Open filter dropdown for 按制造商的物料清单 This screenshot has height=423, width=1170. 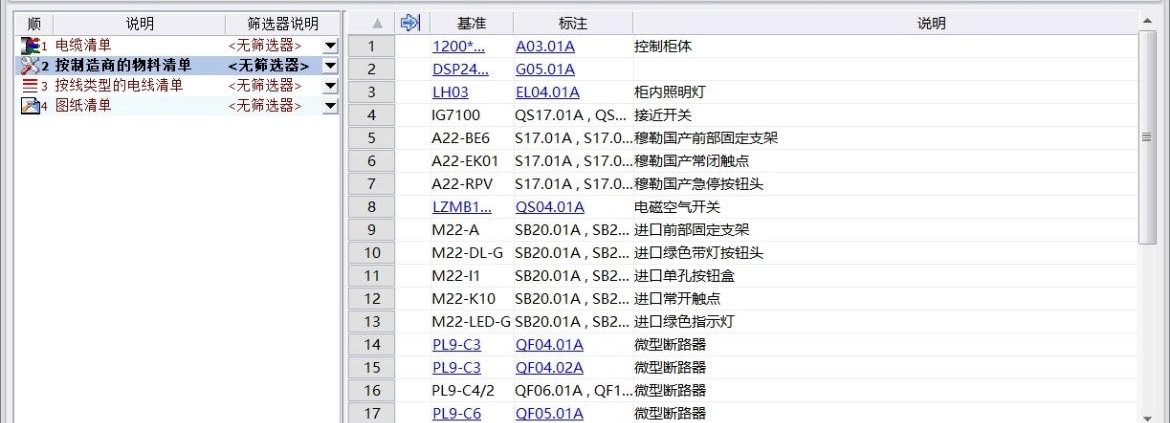(331, 66)
